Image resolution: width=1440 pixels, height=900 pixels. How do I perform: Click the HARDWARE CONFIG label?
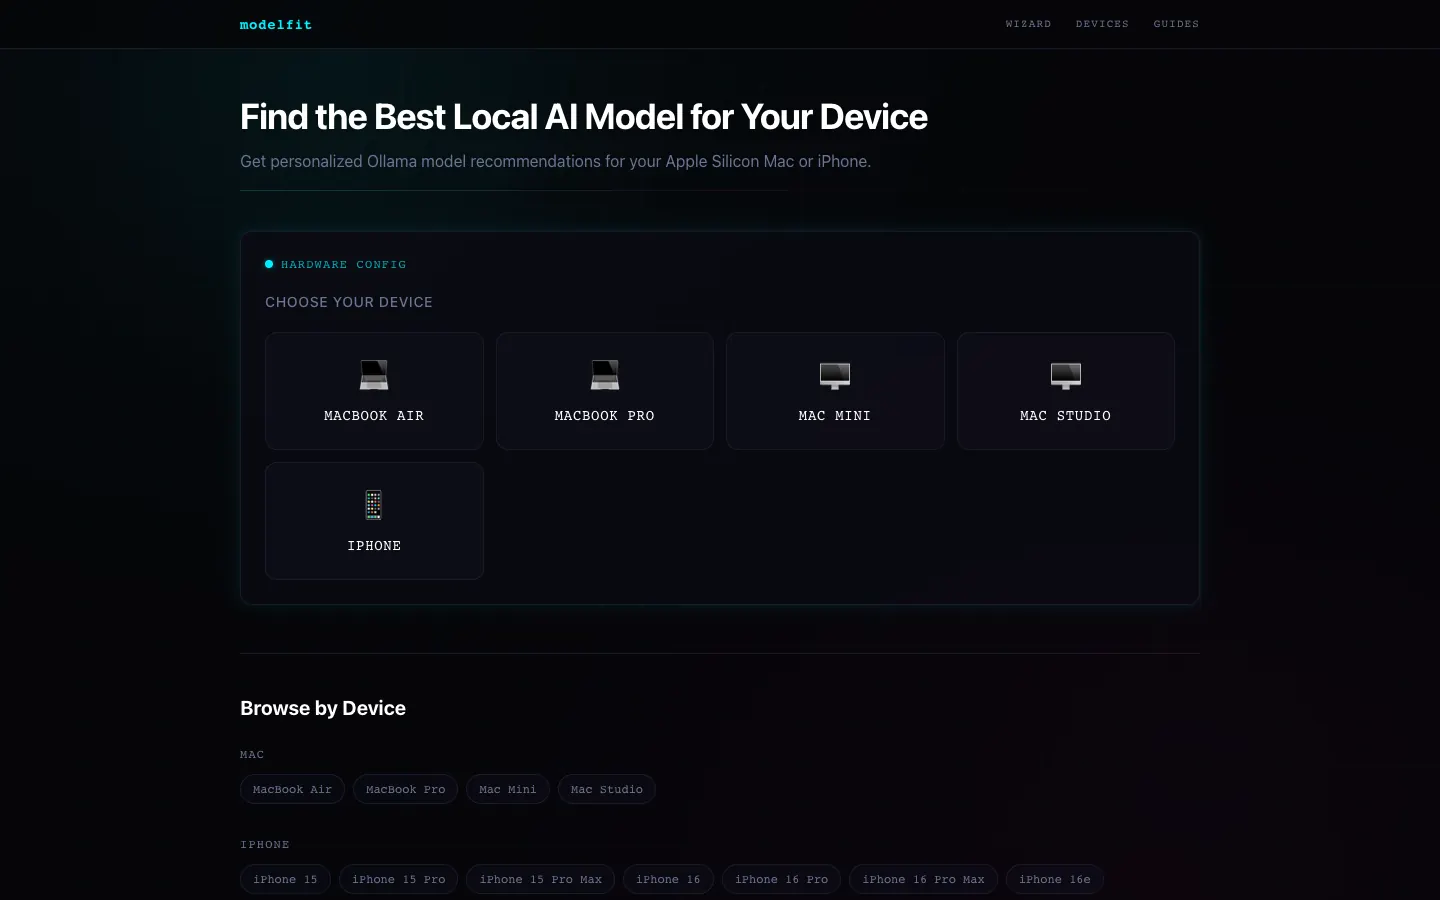[343, 265]
